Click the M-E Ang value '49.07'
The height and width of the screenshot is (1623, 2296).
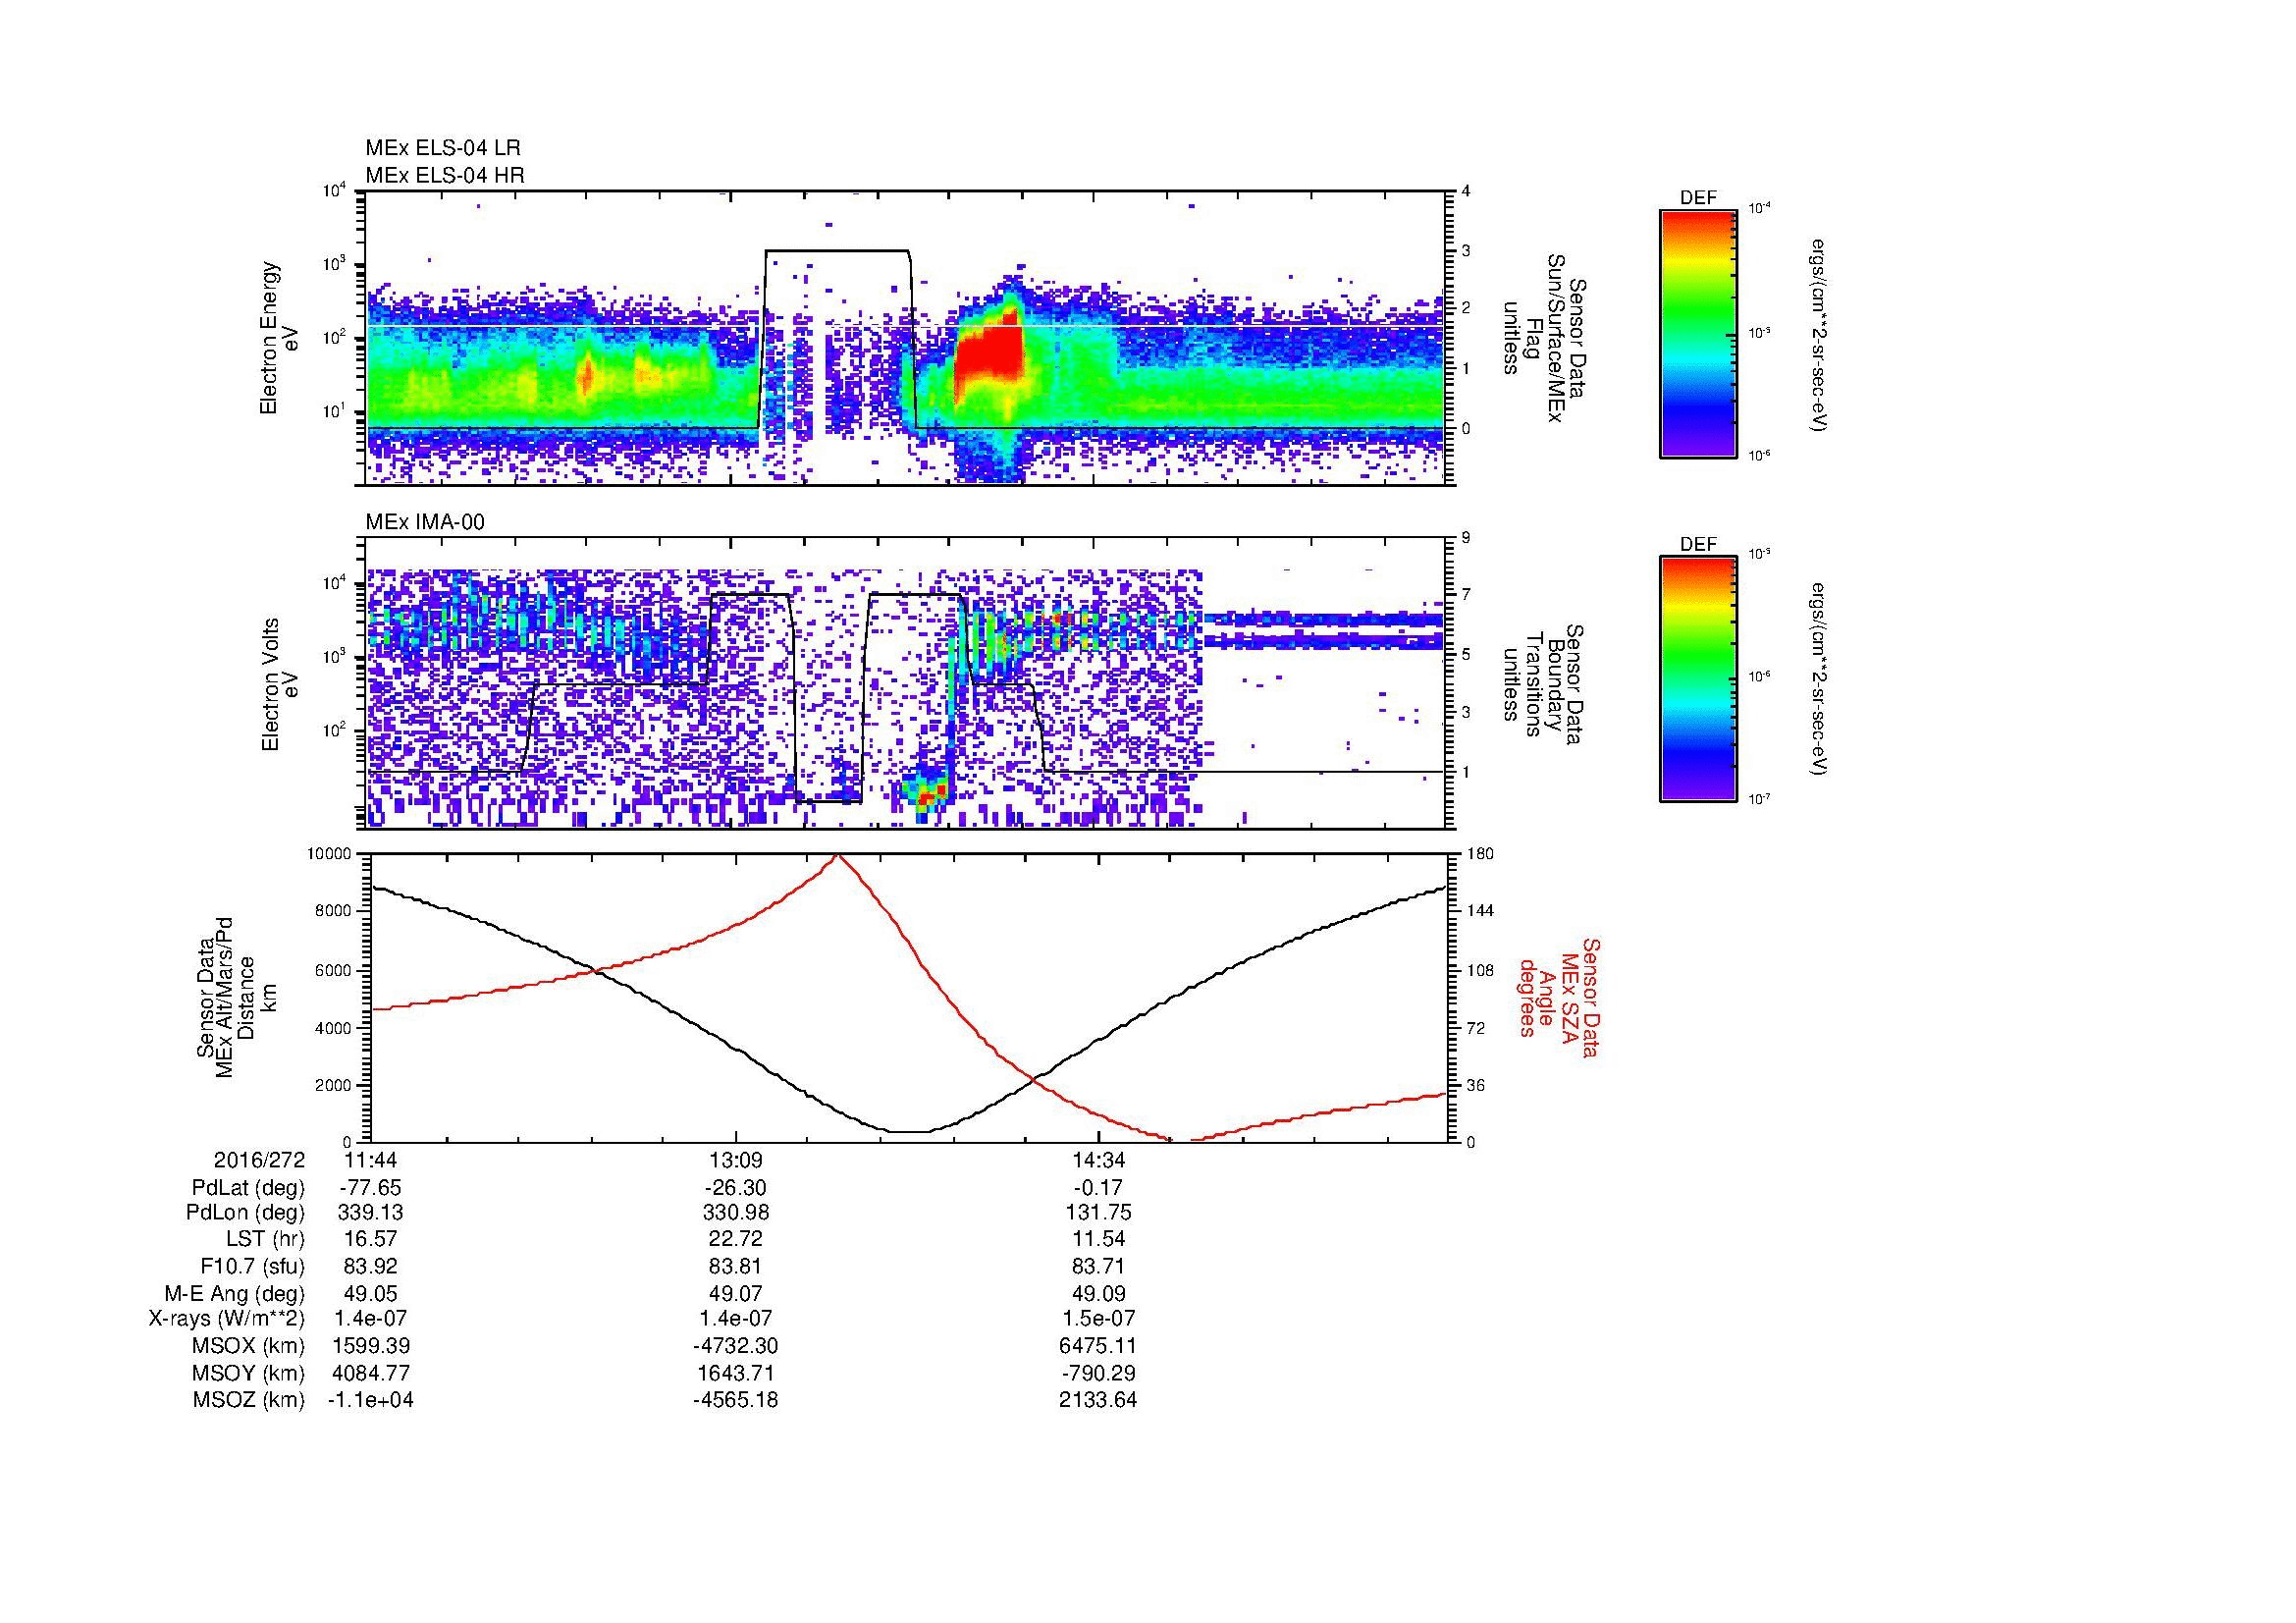pyautogui.click(x=736, y=1293)
